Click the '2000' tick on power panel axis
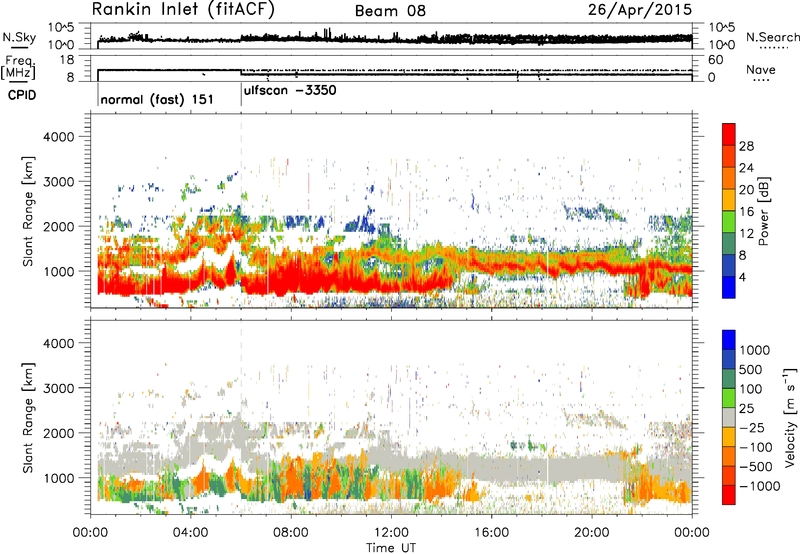 (x=58, y=226)
